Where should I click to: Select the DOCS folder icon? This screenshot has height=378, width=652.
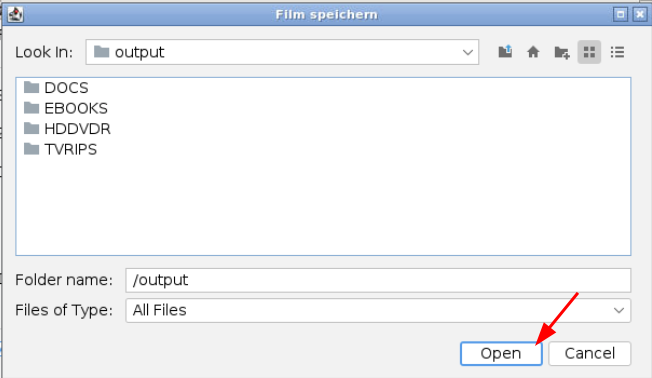click(31, 87)
